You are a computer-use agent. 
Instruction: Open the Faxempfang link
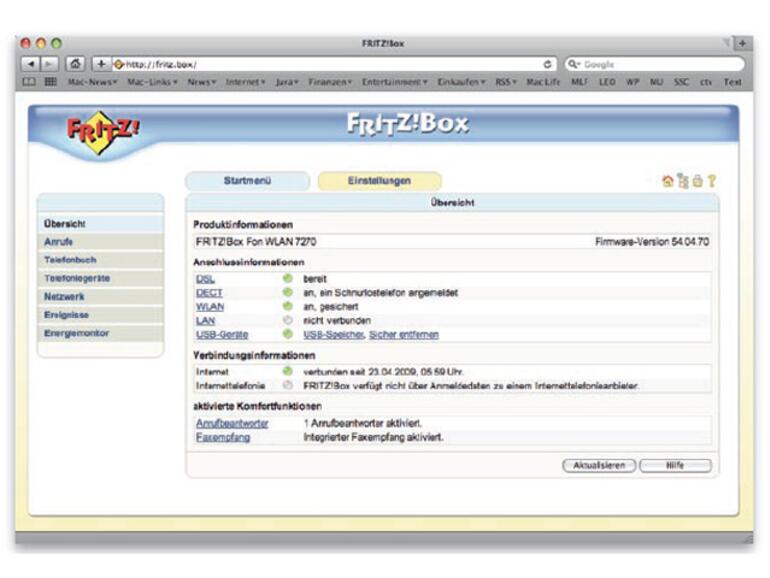[223, 437]
